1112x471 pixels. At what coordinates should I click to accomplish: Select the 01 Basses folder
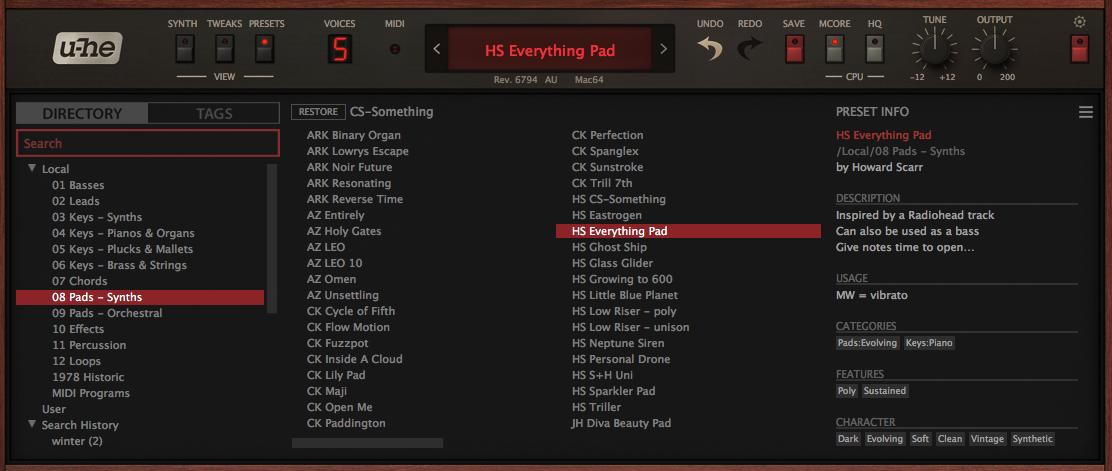pos(78,185)
